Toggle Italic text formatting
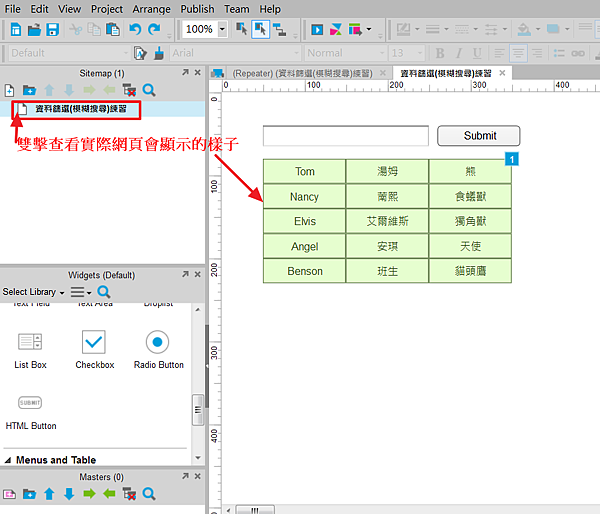 click(459, 53)
